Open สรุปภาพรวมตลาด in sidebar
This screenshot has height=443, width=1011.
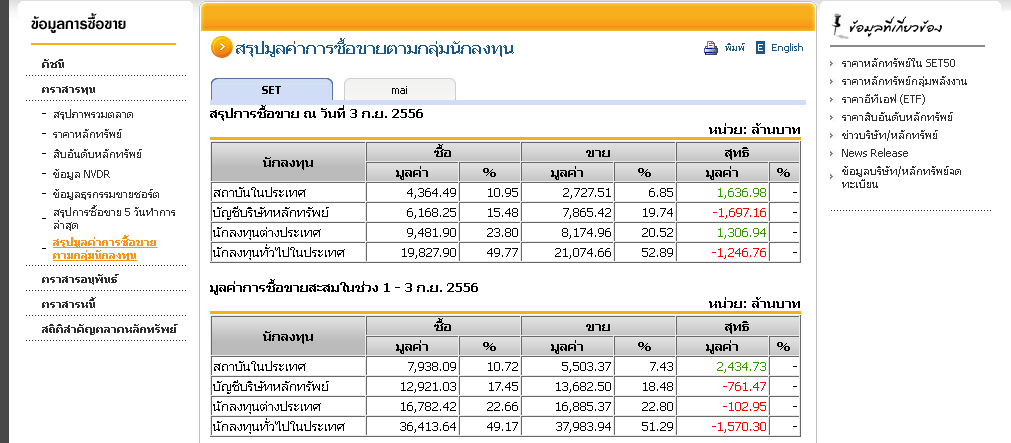93,114
